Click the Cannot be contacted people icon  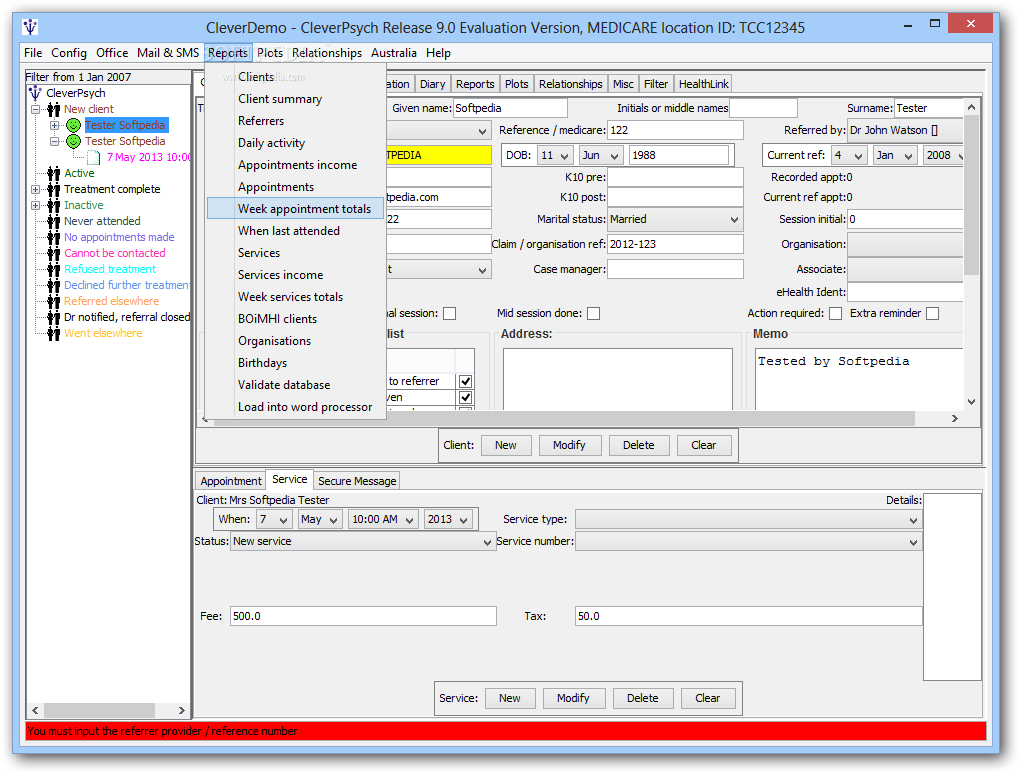54,253
